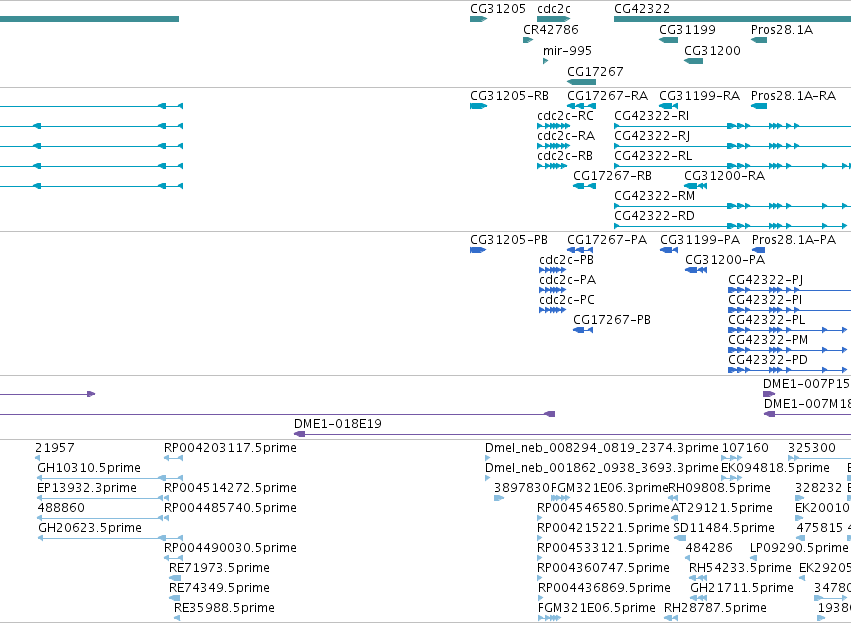Click transcript CG42322-RJ label
Image resolution: width=851 pixels, height=623 pixels.
click(652, 136)
